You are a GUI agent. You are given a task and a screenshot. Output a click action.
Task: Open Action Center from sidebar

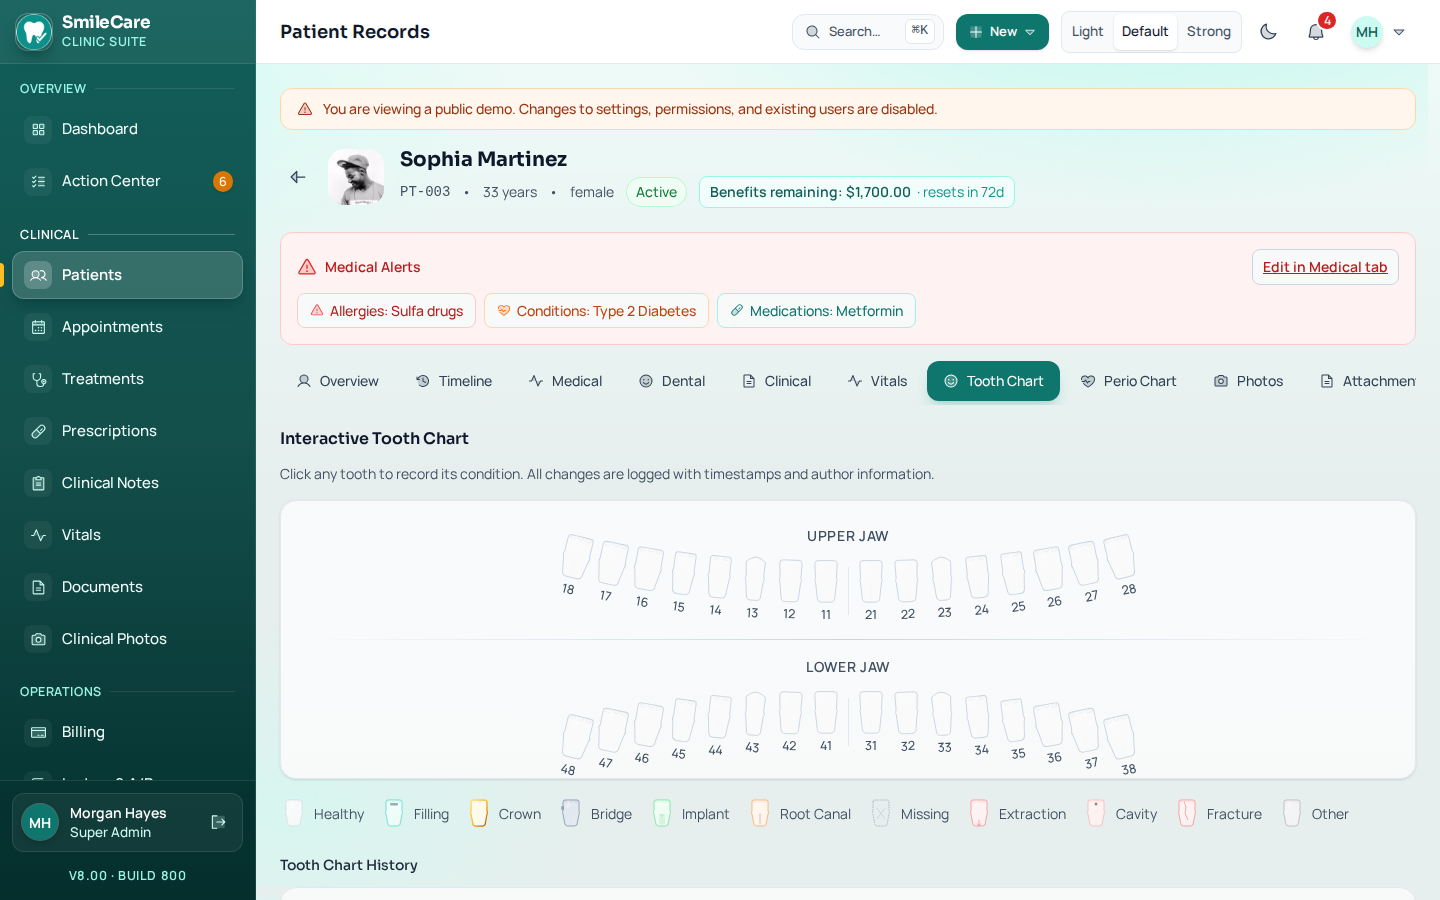tap(127, 181)
